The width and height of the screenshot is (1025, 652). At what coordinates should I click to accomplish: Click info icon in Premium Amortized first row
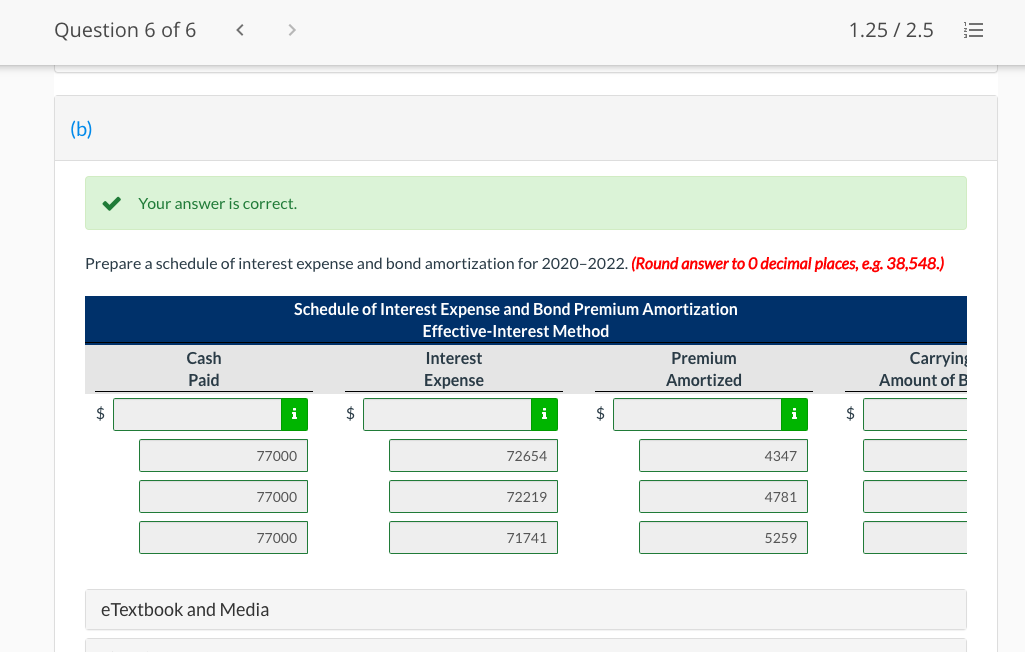794,414
